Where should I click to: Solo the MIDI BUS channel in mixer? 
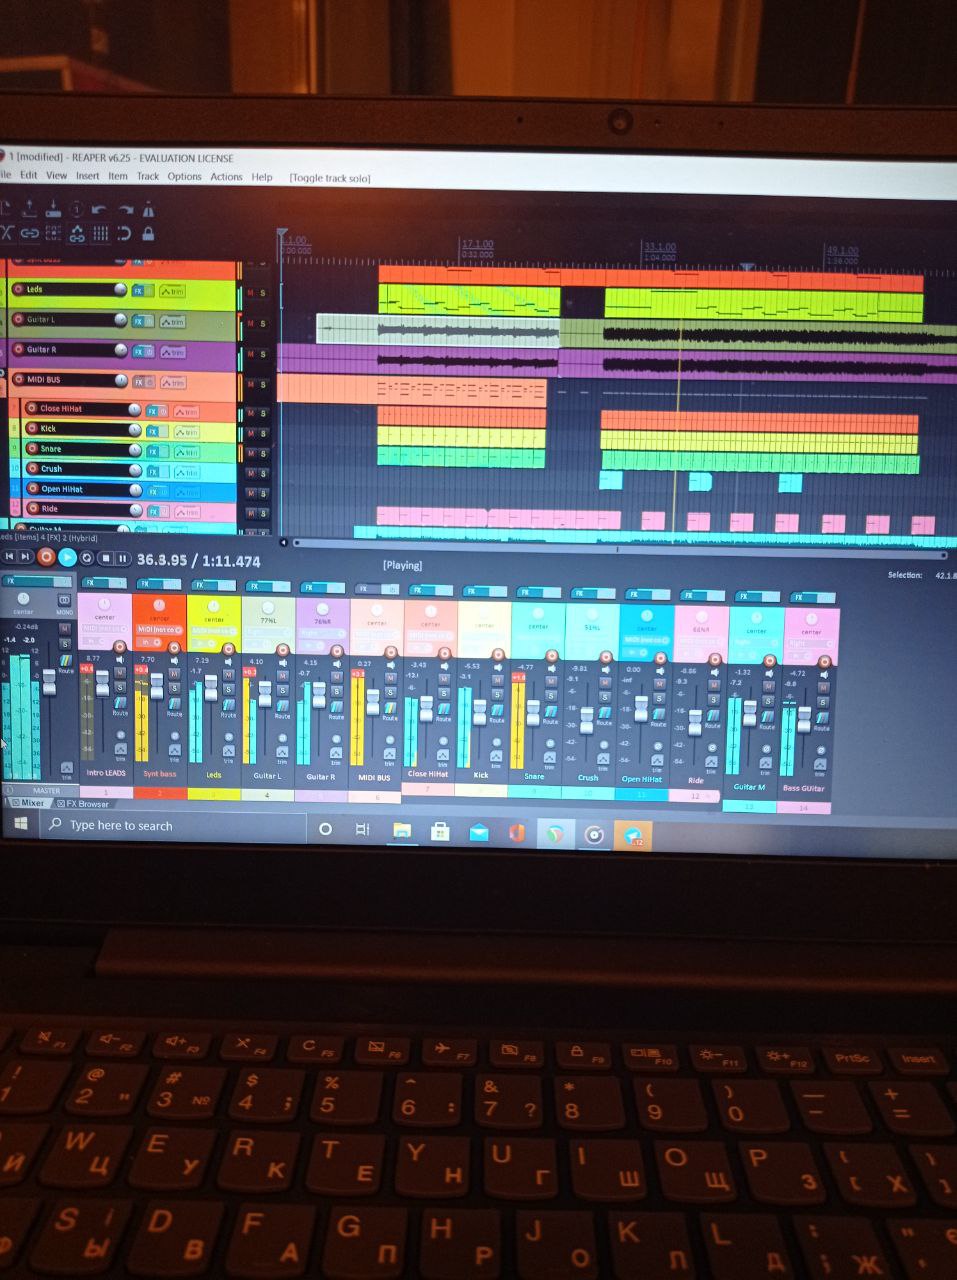[x=390, y=692]
